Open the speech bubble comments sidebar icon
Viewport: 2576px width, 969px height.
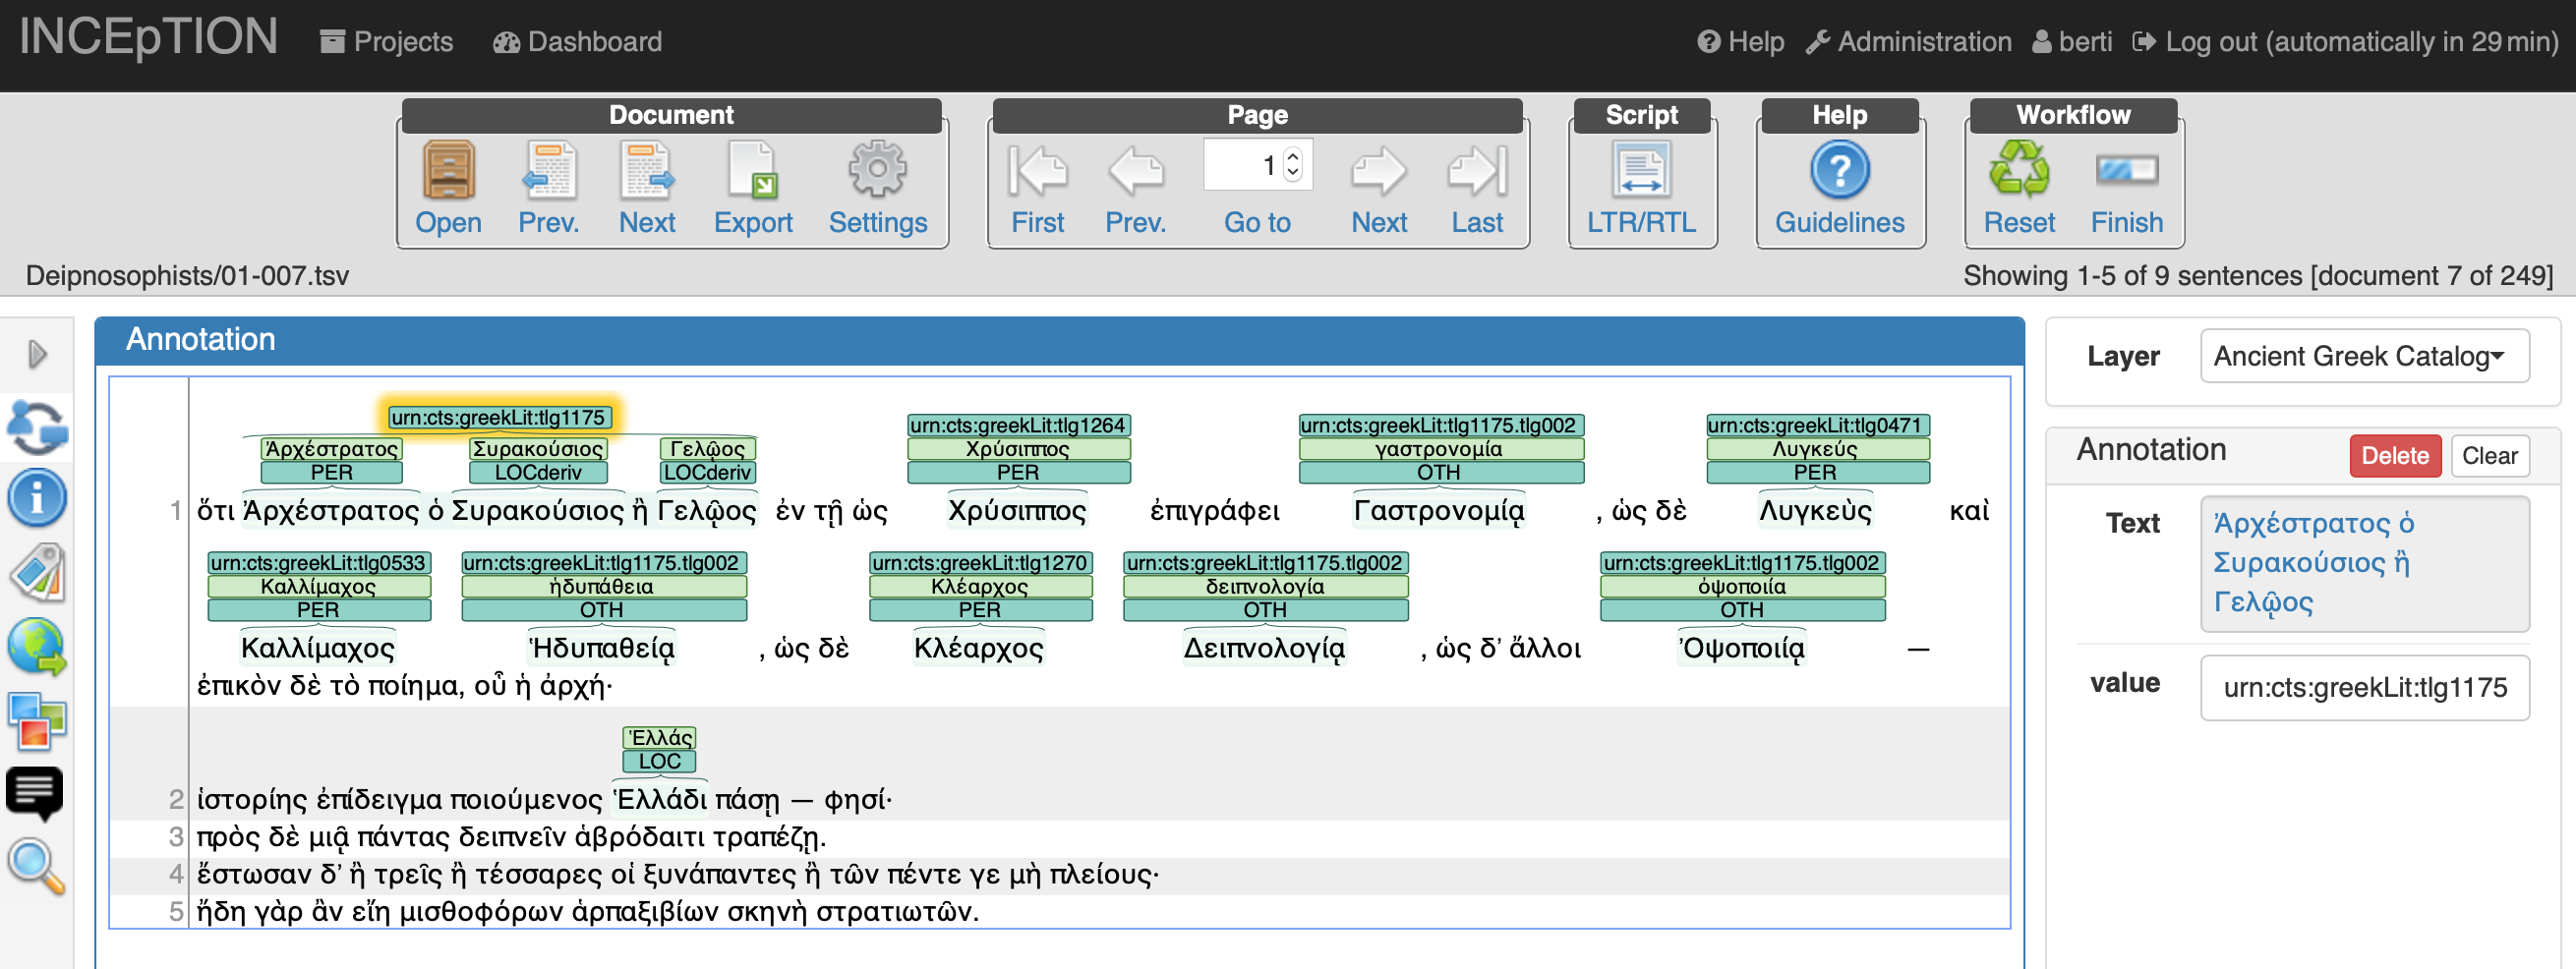[x=35, y=795]
